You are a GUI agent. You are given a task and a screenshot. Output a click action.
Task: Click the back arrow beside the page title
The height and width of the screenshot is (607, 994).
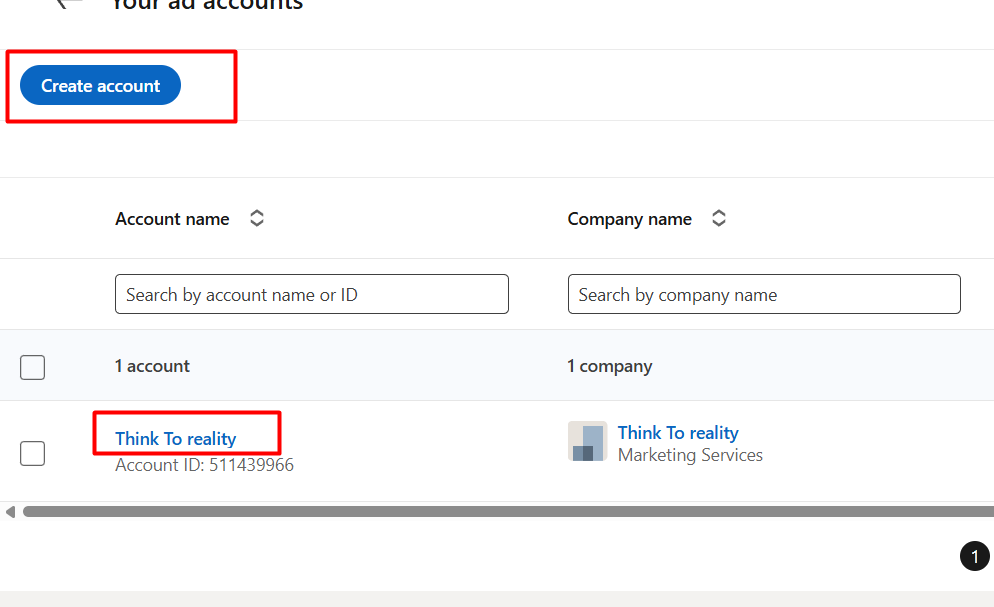(68, 4)
